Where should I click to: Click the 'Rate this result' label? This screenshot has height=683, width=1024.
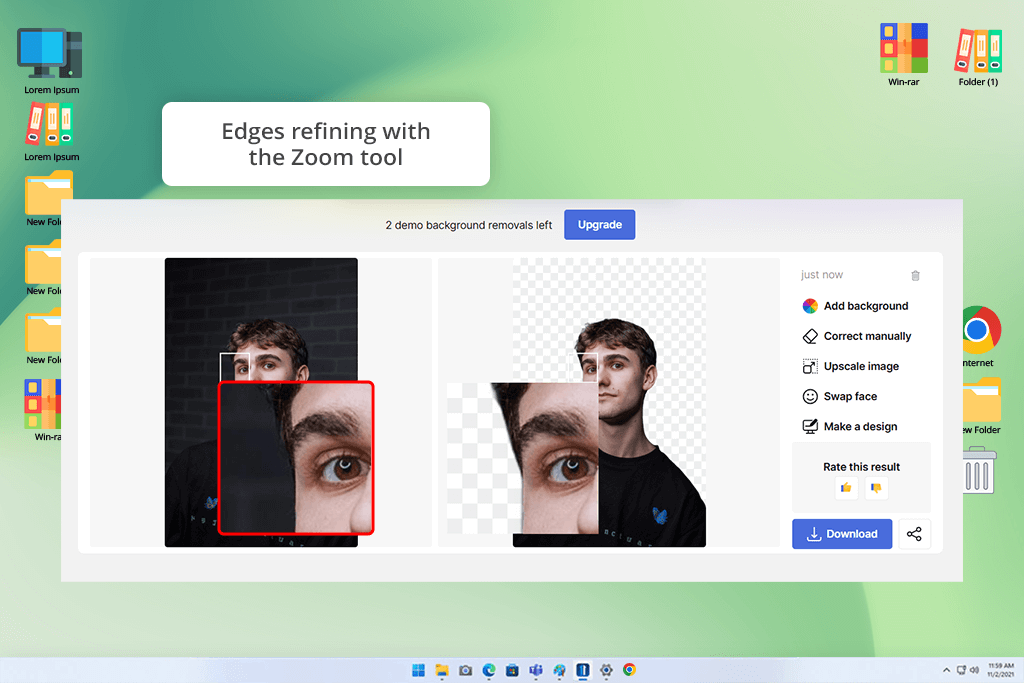click(x=861, y=467)
